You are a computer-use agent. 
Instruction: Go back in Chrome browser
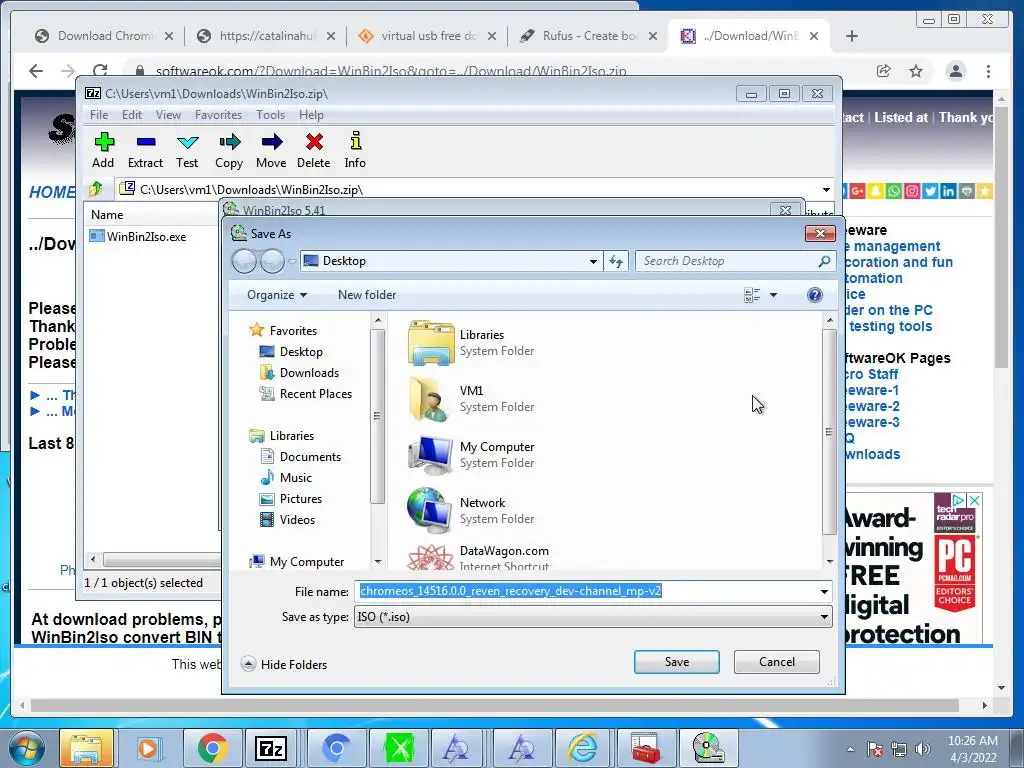tap(36, 71)
